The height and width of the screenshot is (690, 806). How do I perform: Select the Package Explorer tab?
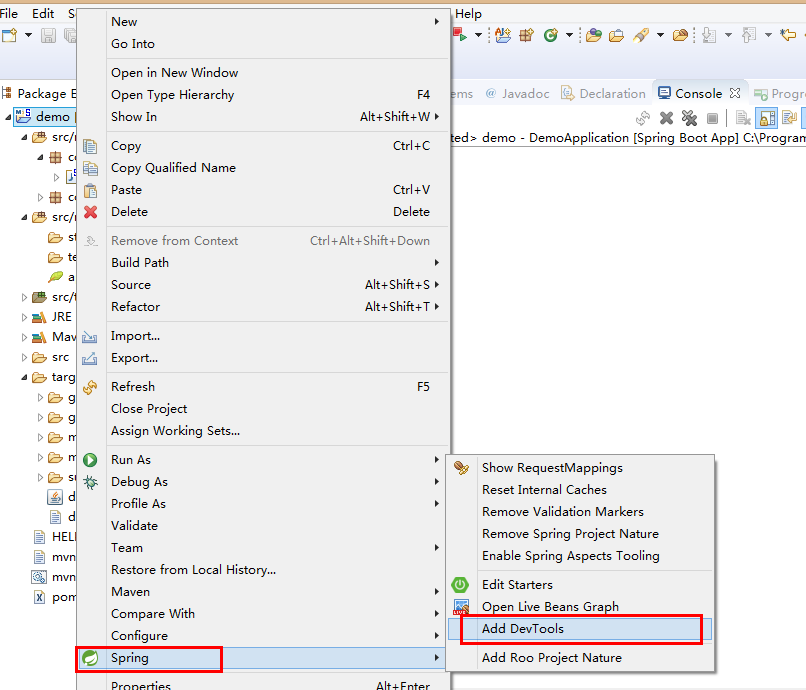(39, 94)
